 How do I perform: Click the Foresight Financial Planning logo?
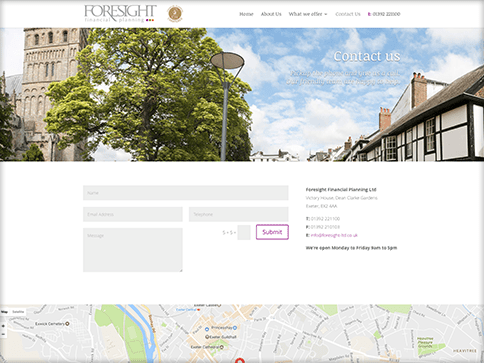tap(120, 14)
